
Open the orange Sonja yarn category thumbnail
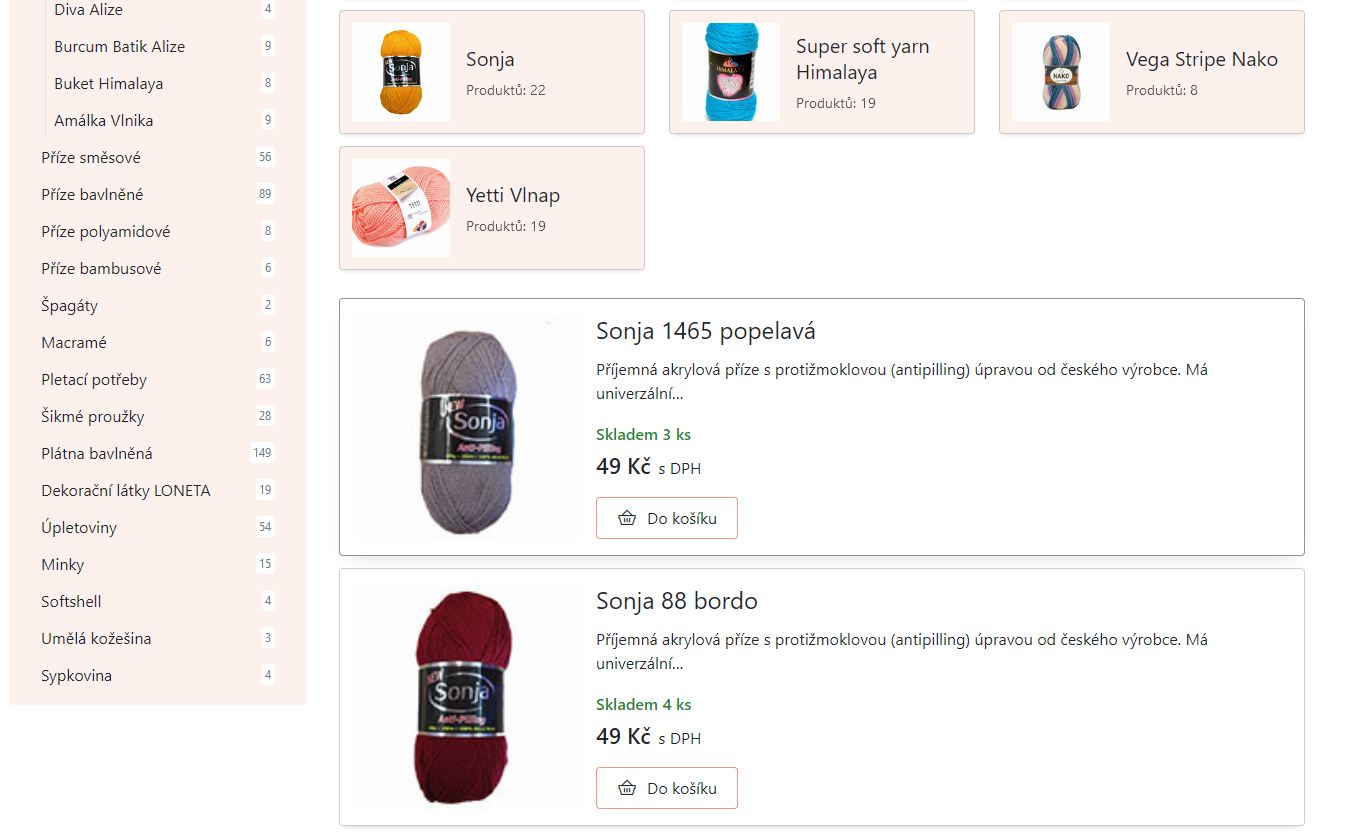click(x=401, y=72)
